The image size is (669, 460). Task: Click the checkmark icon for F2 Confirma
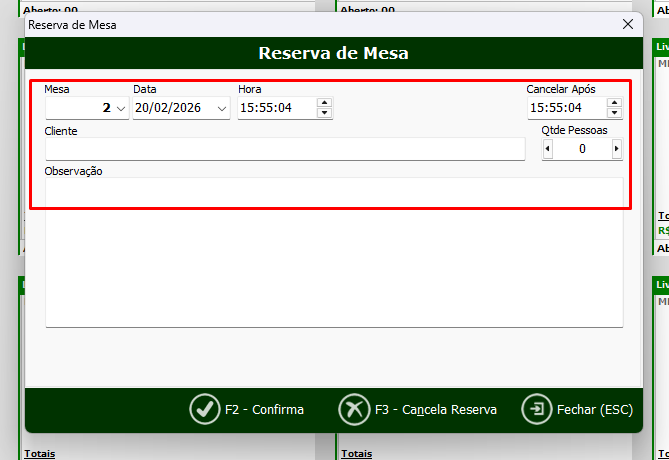pyautogui.click(x=204, y=409)
